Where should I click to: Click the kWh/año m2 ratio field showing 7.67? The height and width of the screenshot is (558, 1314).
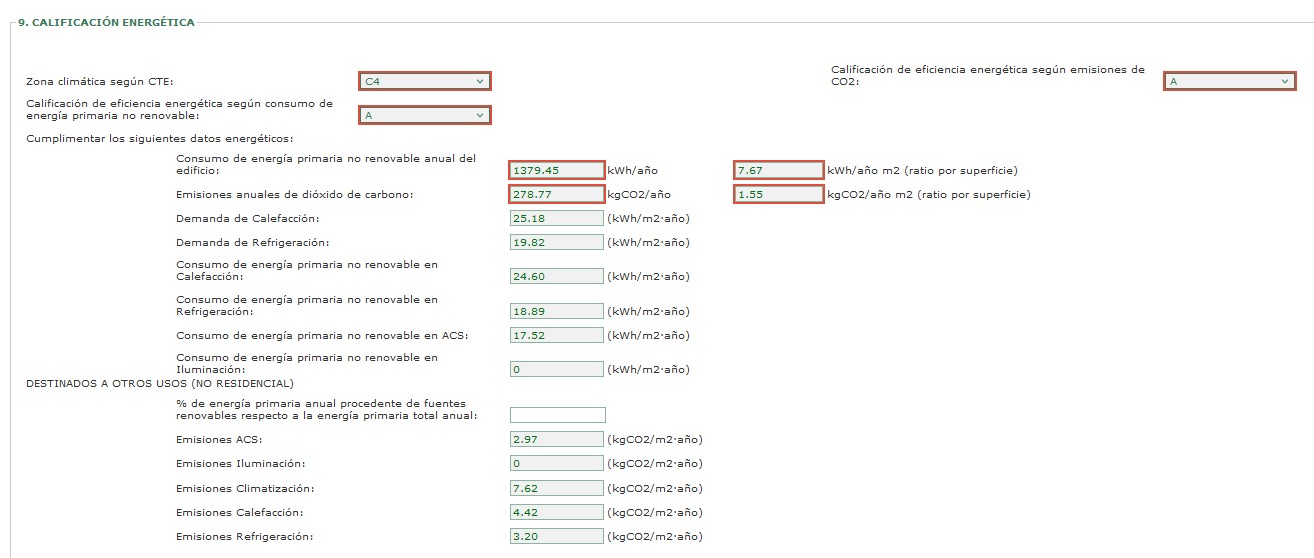pos(778,170)
